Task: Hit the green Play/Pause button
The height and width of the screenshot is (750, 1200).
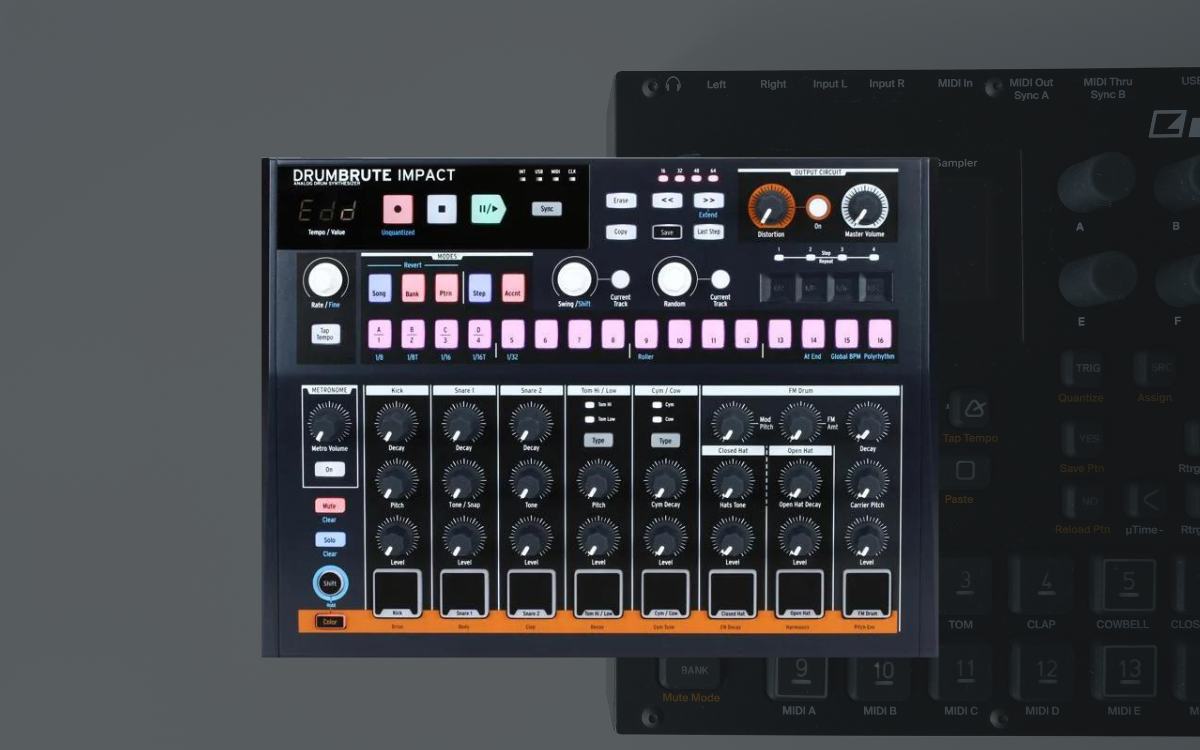Action: [488, 209]
